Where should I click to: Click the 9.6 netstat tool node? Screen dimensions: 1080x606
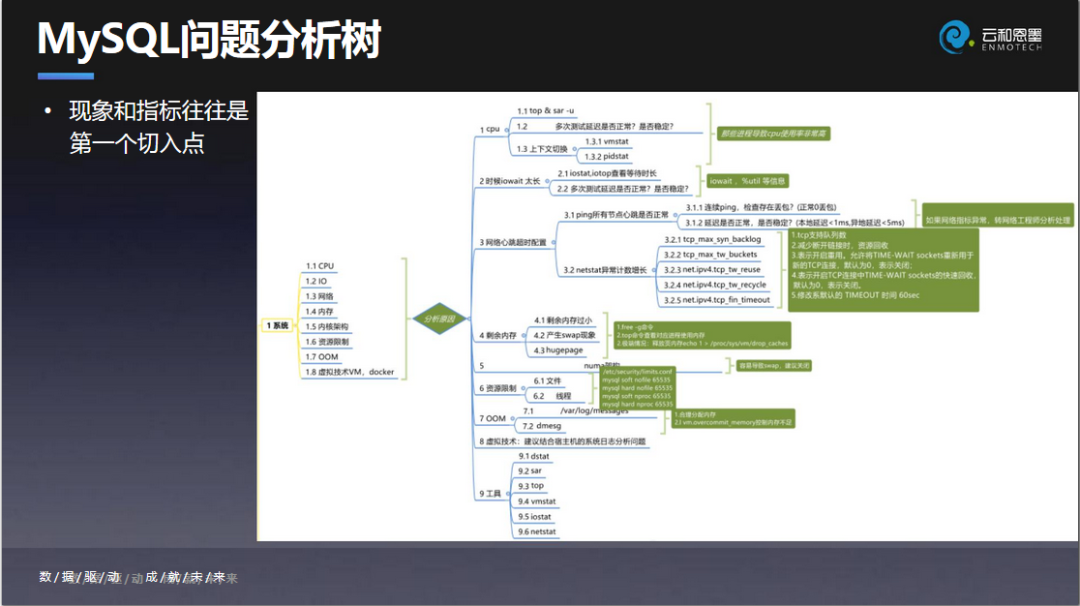tap(537, 532)
